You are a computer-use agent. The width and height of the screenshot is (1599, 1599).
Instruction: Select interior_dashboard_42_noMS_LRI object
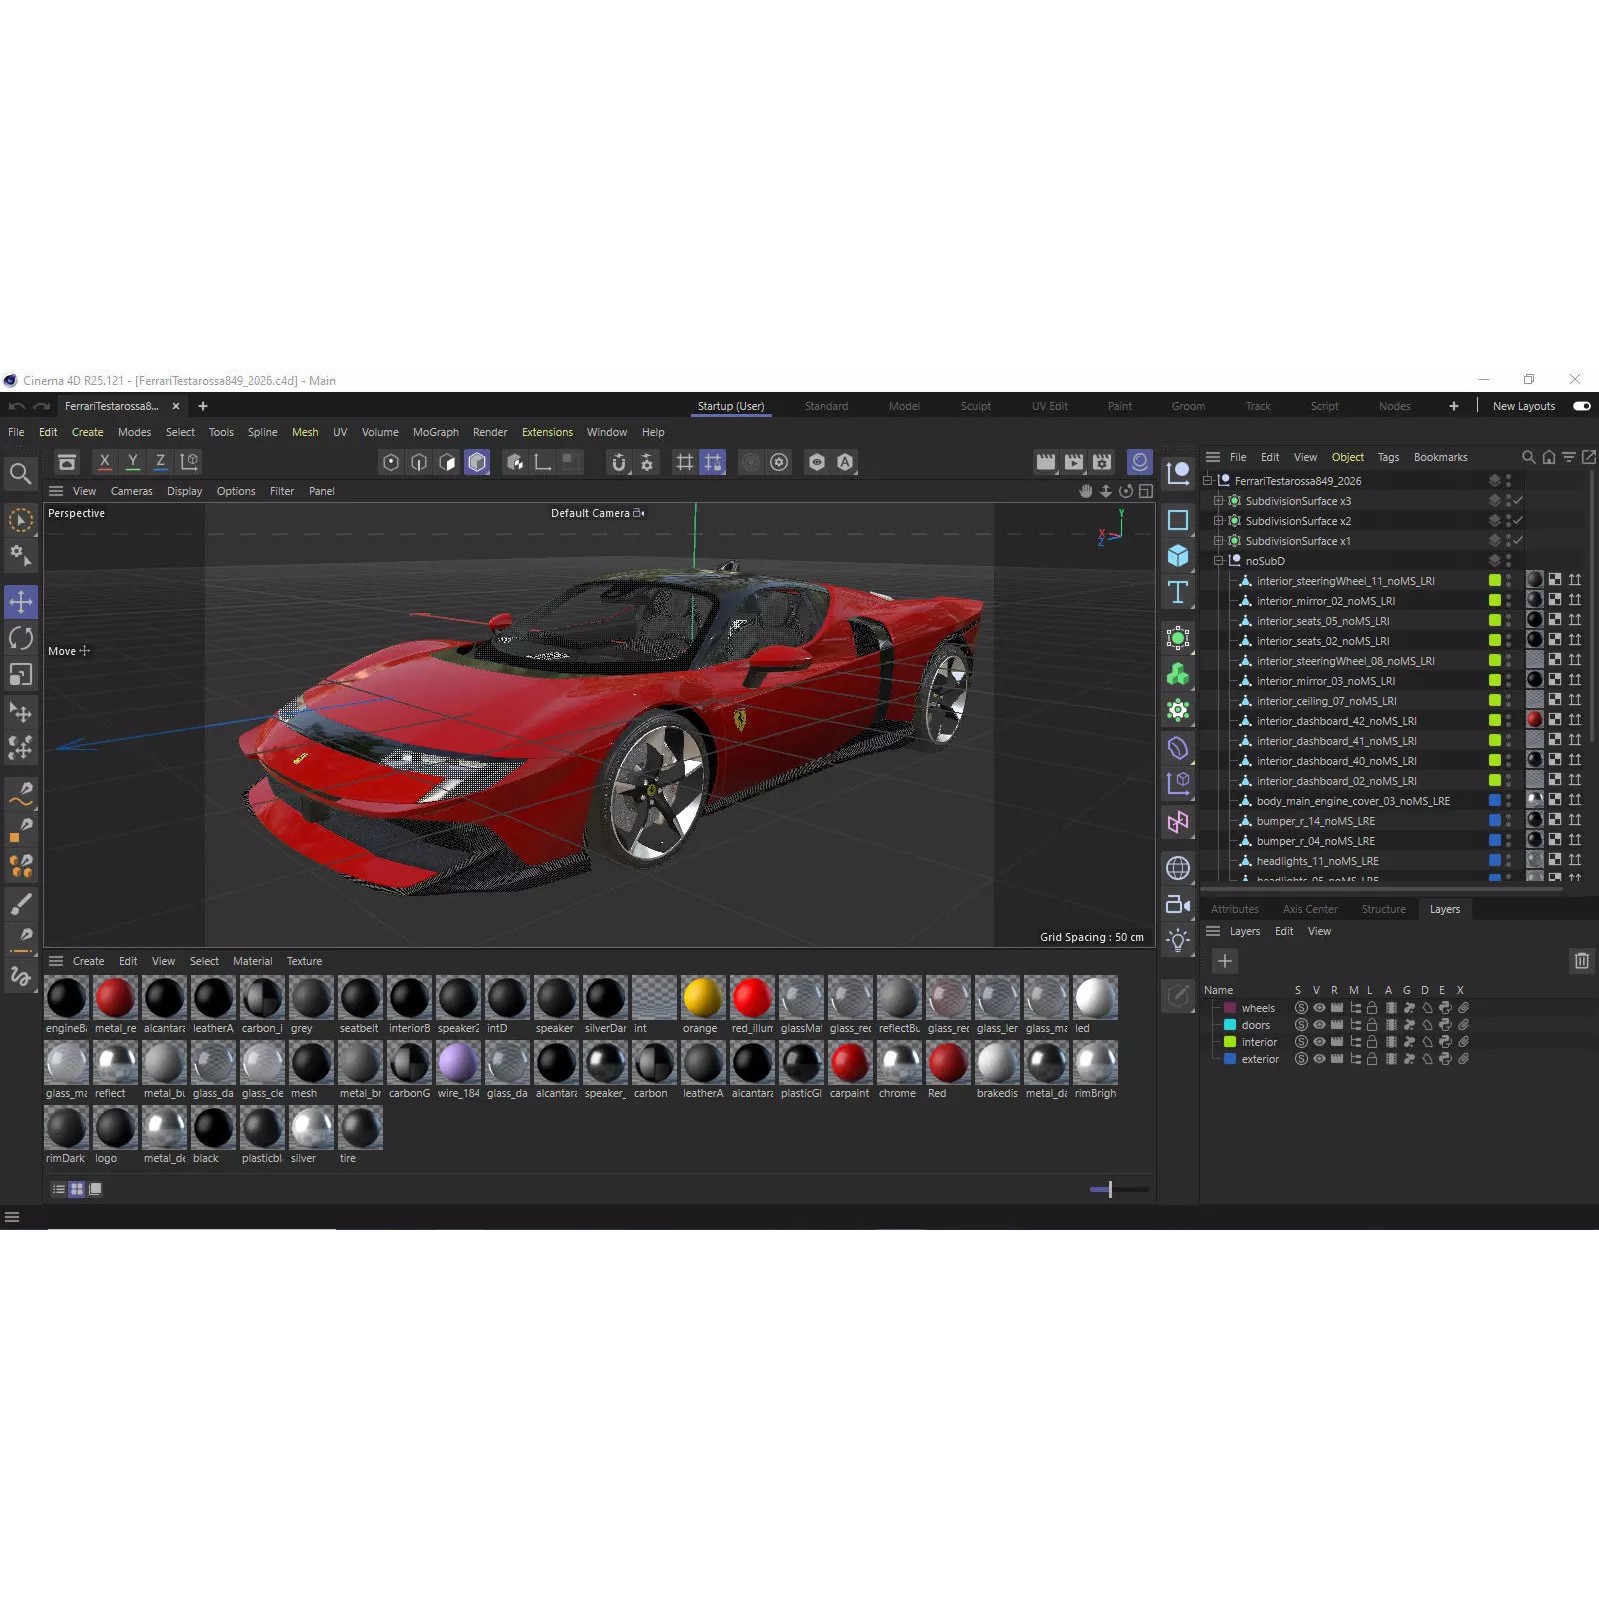click(1336, 721)
